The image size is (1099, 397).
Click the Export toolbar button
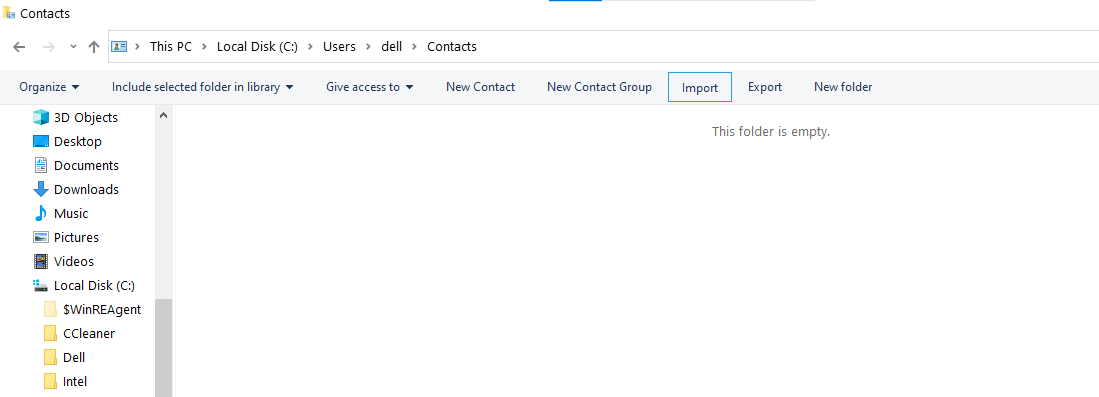point(765,87)
